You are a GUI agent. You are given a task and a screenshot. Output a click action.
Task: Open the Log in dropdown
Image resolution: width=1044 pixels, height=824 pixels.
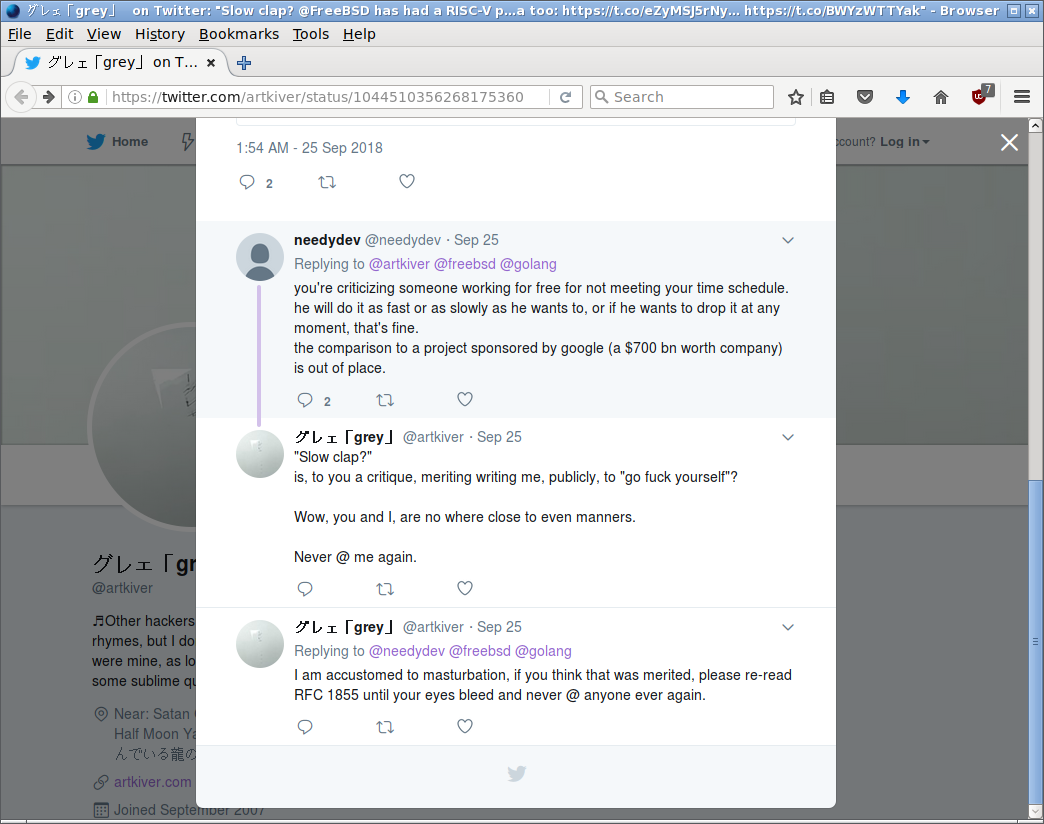pos(904,142)
